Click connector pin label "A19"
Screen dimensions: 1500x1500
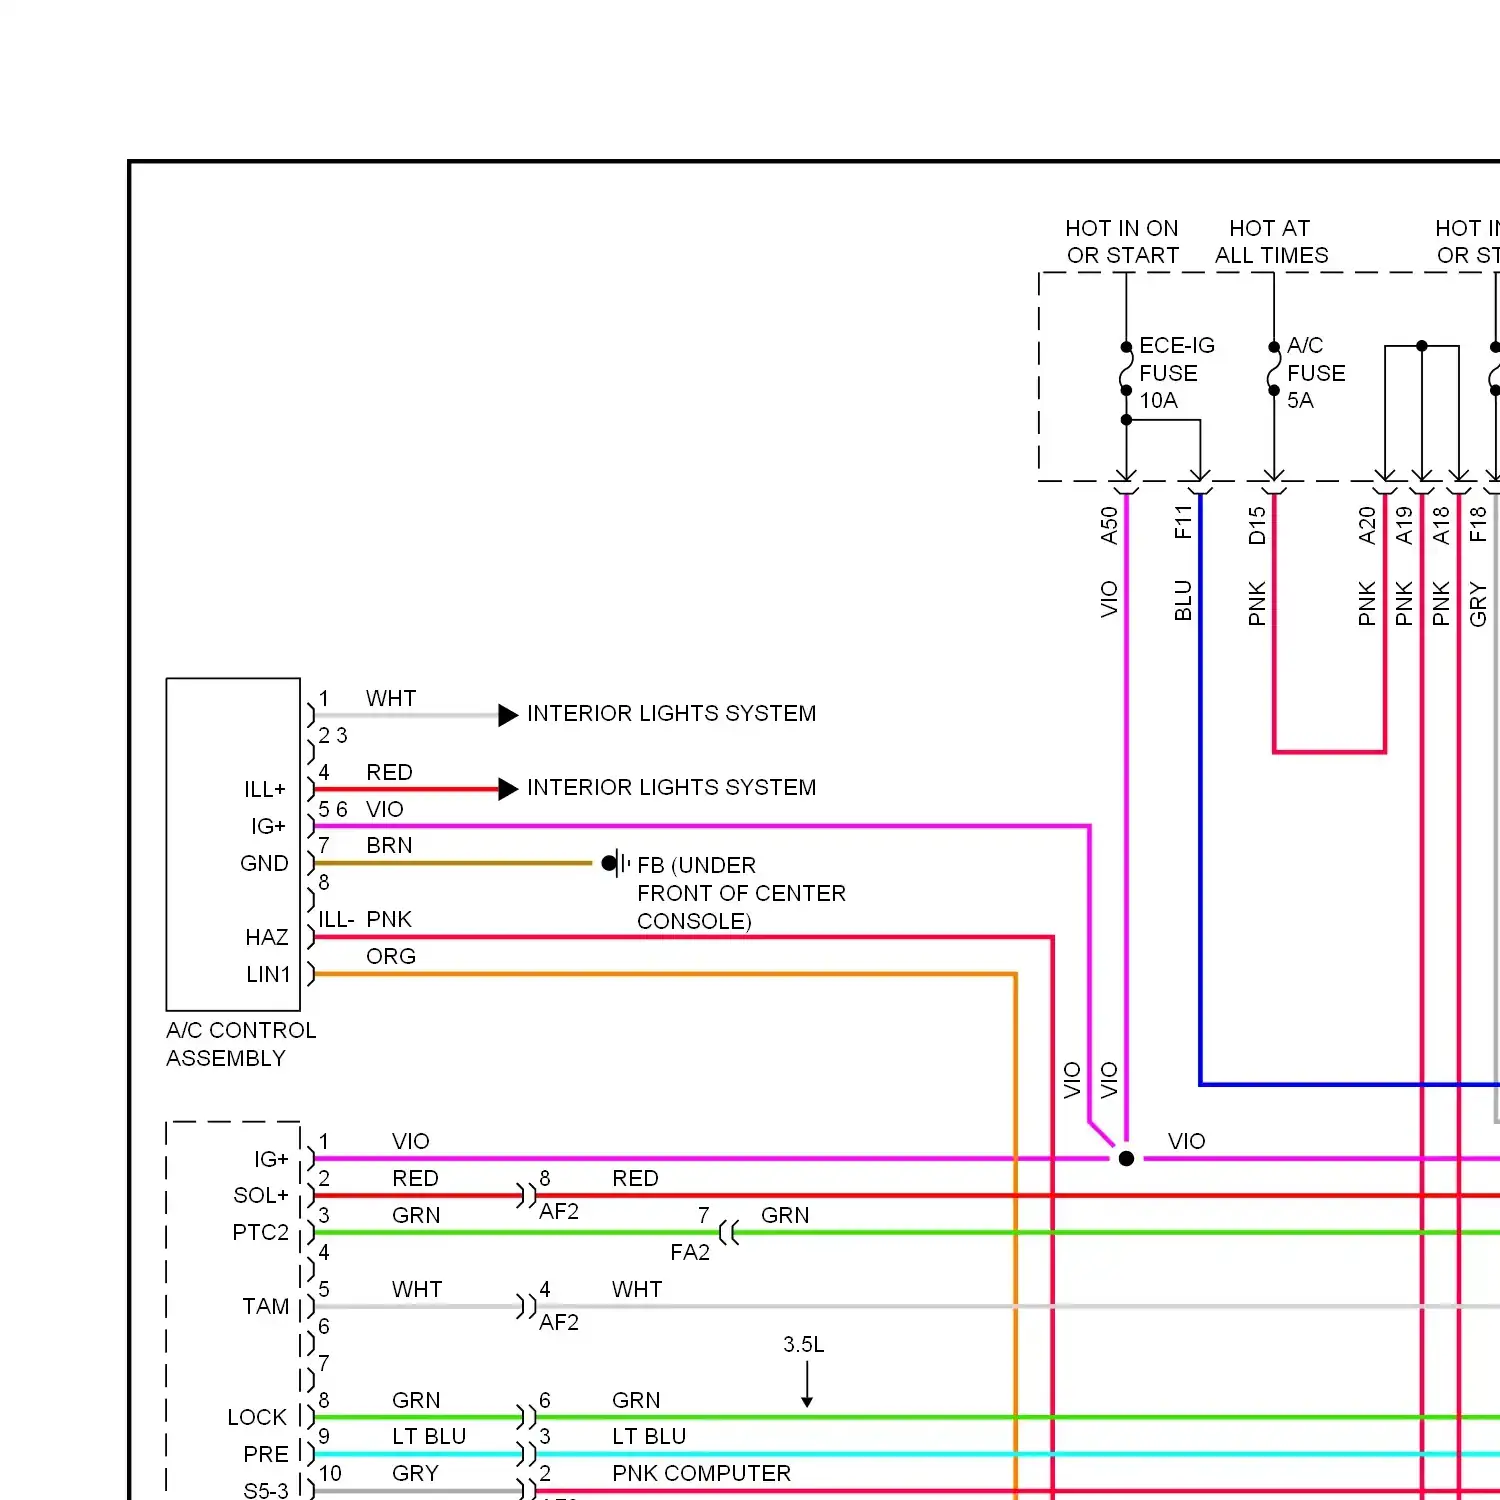pyautogui.click(x=1404, y=525)
